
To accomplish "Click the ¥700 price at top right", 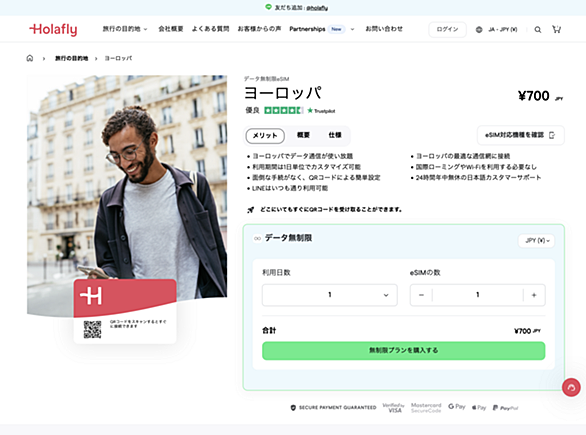I will pyautogui.click(x=533, y=96).
